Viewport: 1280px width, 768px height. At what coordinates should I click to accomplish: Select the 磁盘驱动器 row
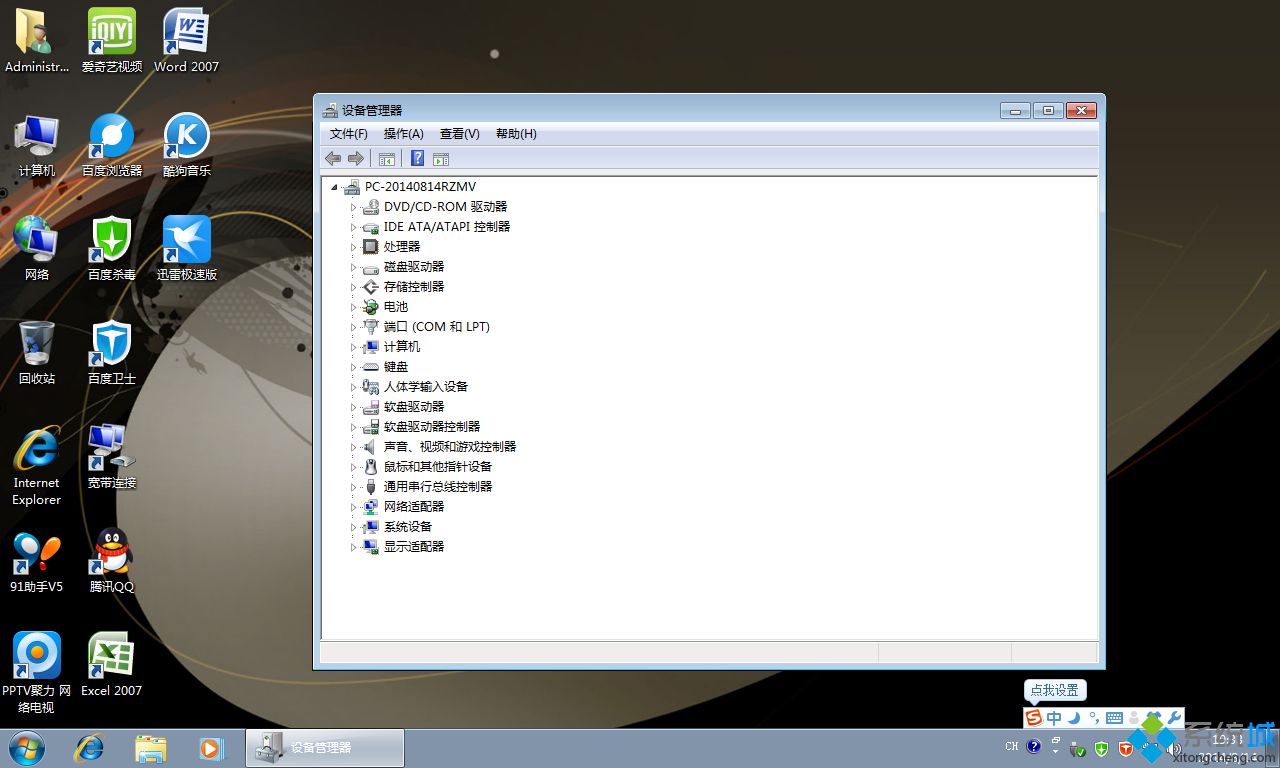click(403, 267)
